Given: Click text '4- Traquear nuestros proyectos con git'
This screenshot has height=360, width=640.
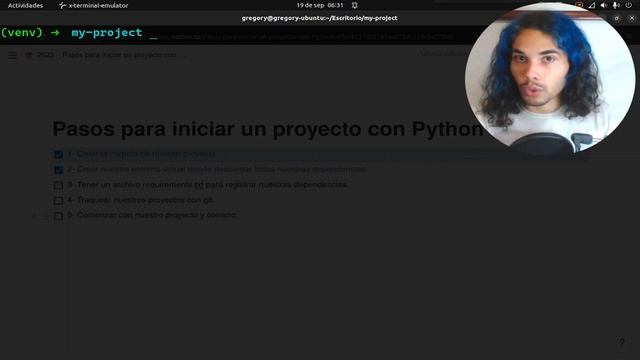Looking at the screenshot, I should coord(141,200).
